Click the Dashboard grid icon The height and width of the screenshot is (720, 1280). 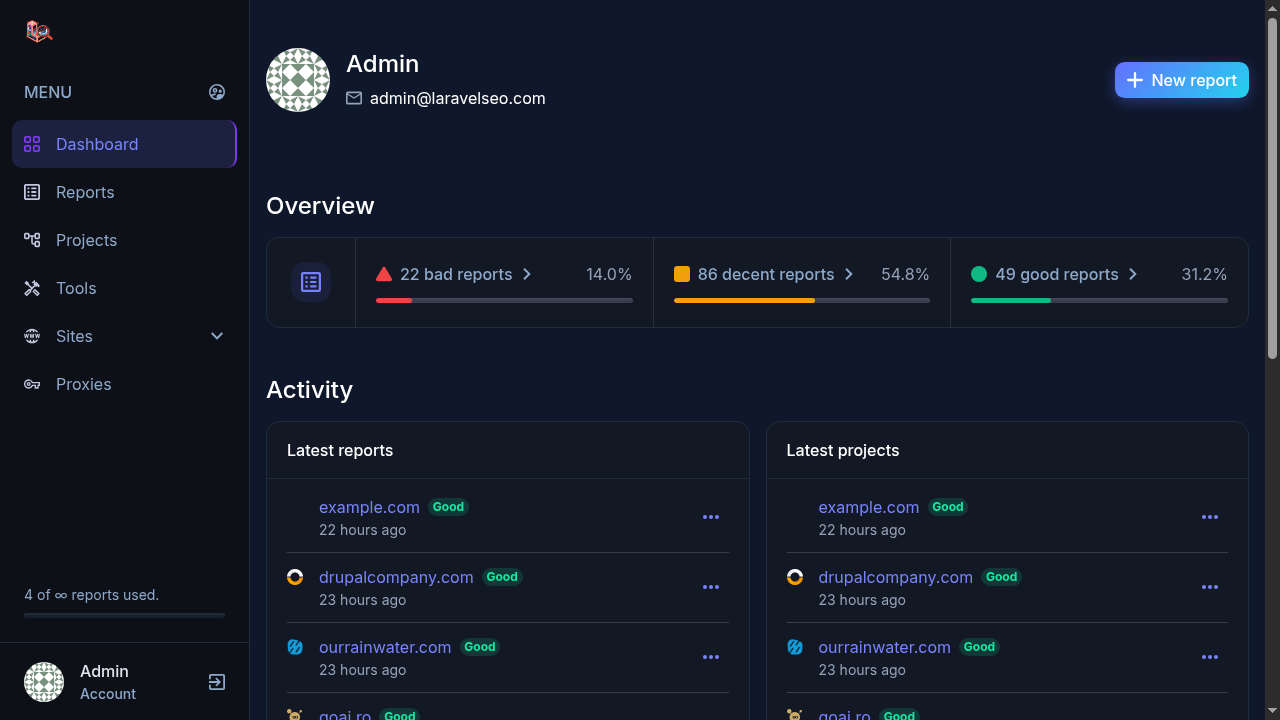pos(32,144)
